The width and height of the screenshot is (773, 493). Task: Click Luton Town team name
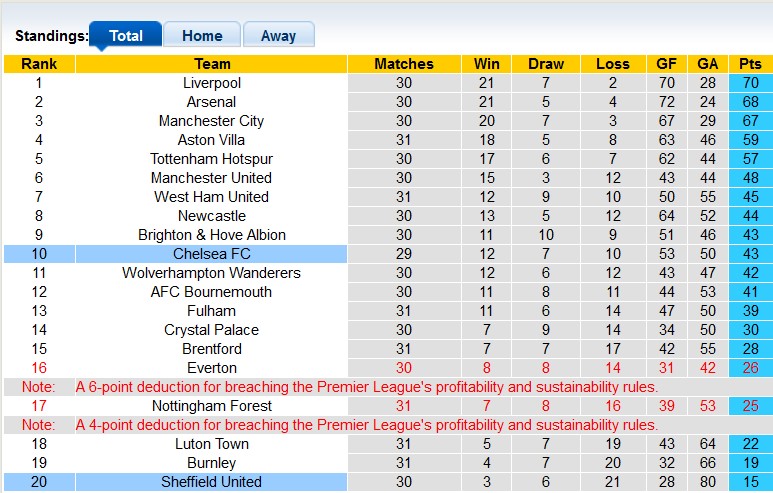pyautogui.click(x=212, y=444)
